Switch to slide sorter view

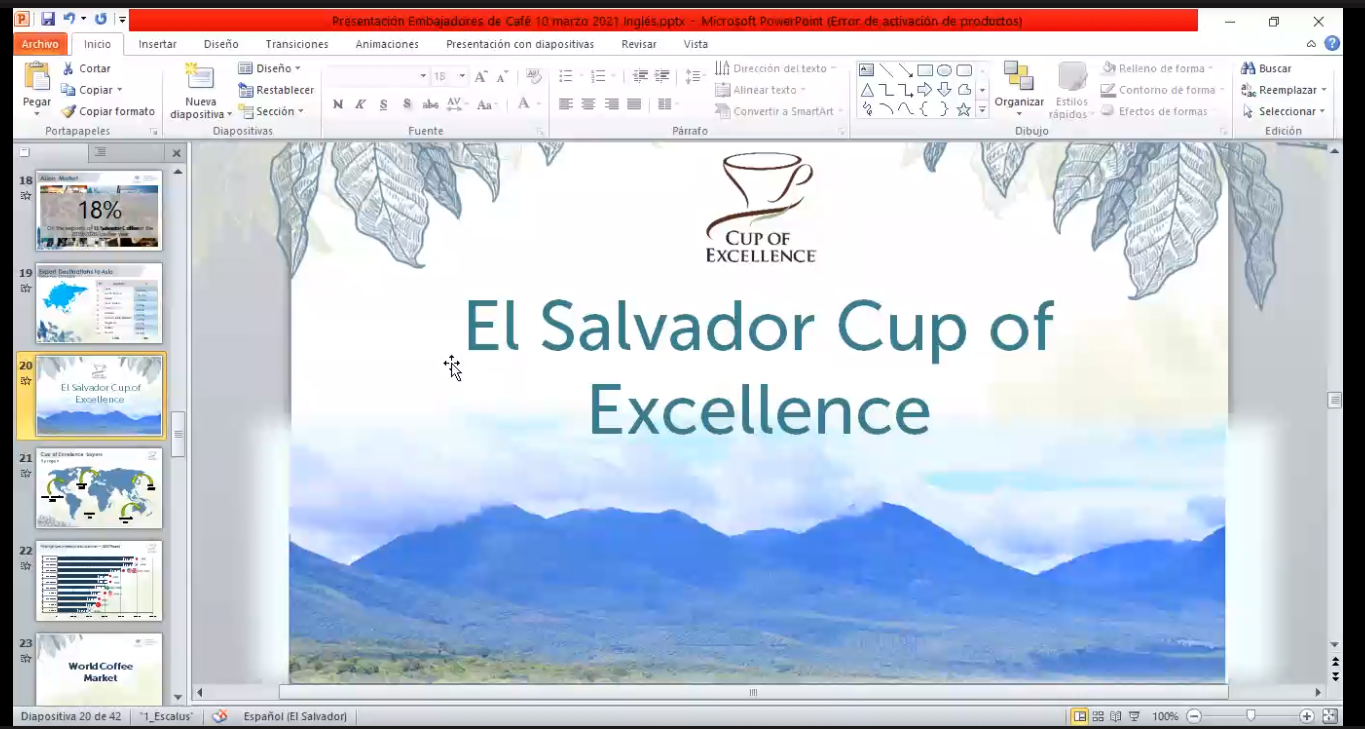click(1098, 716)
